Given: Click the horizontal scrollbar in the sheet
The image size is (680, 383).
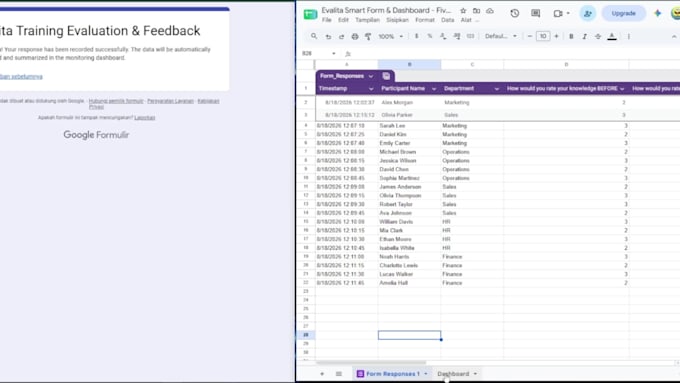Looking at the screenshot, I should point(371,363).
